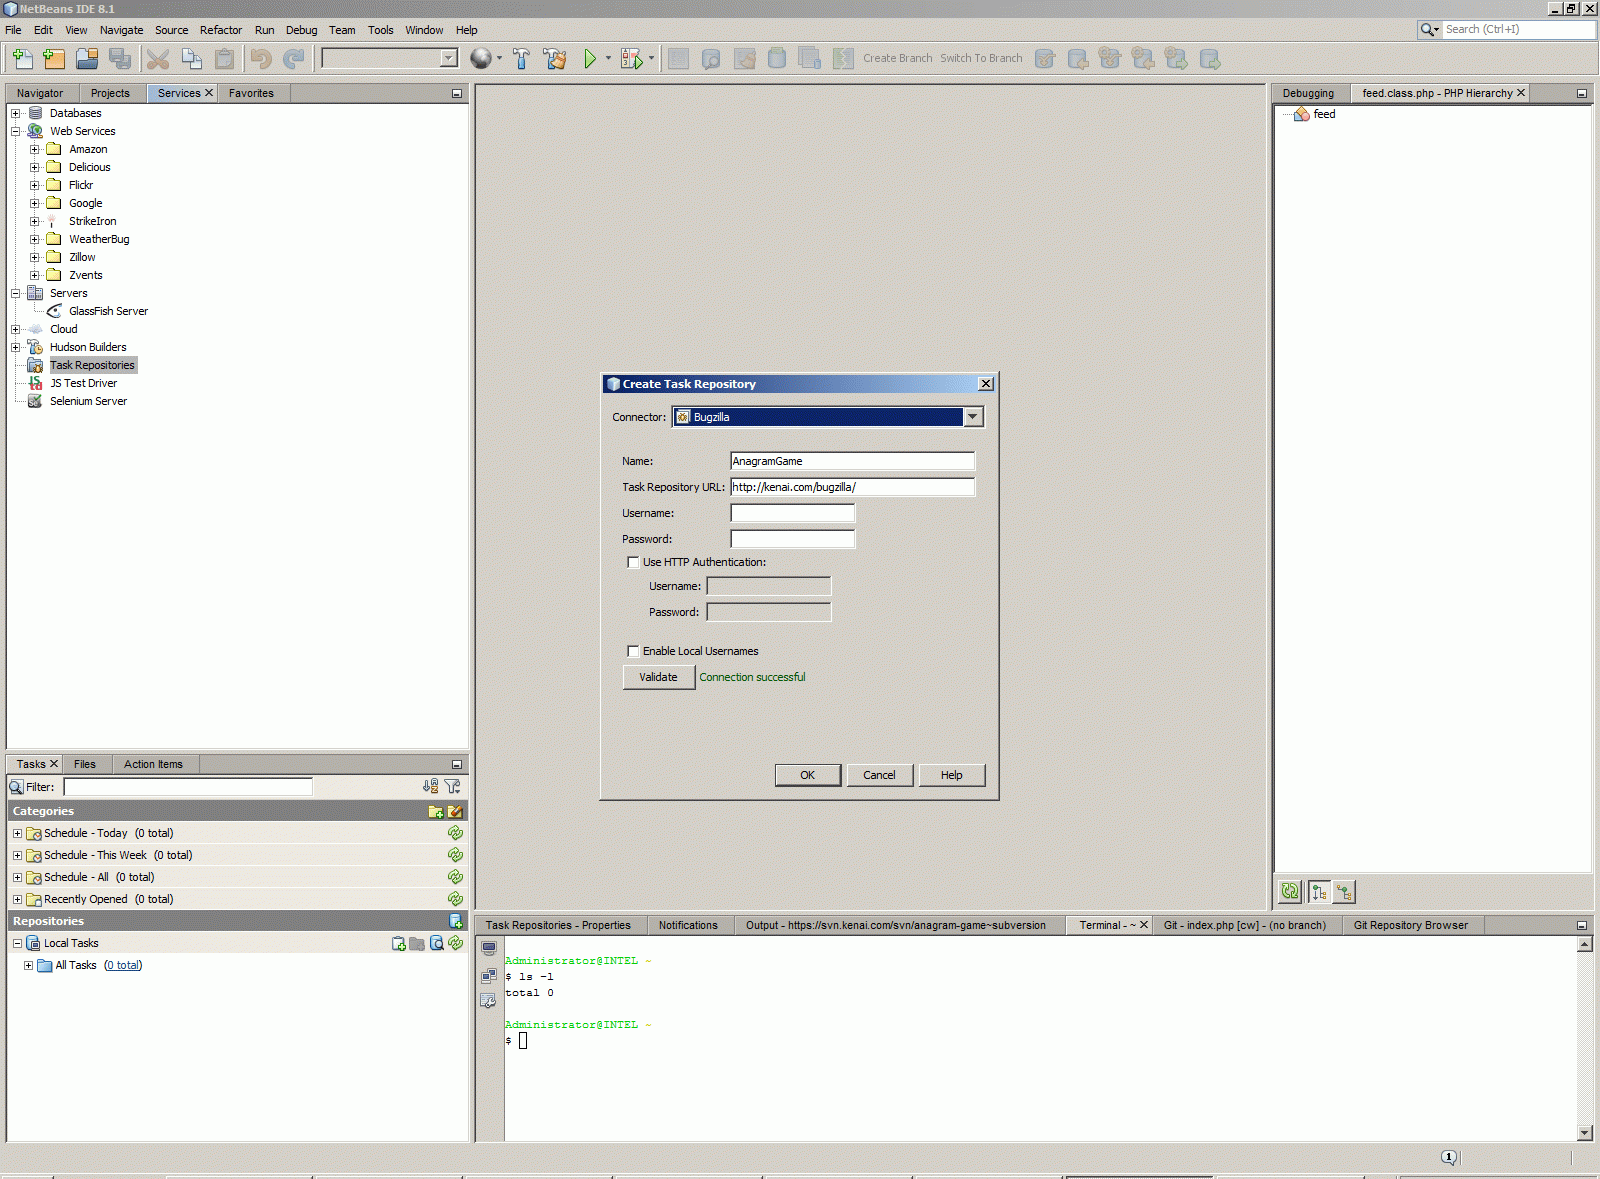Click the Name field containing AnagramGame
Screen dimensions: 1600x1179
(x=852, y=461)
